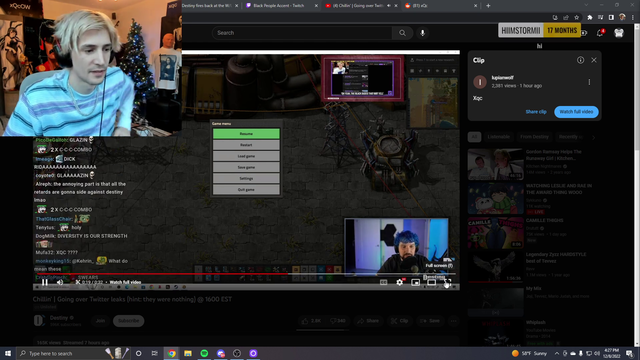Click Watch full video link in player controls

(x=125, y=282)
